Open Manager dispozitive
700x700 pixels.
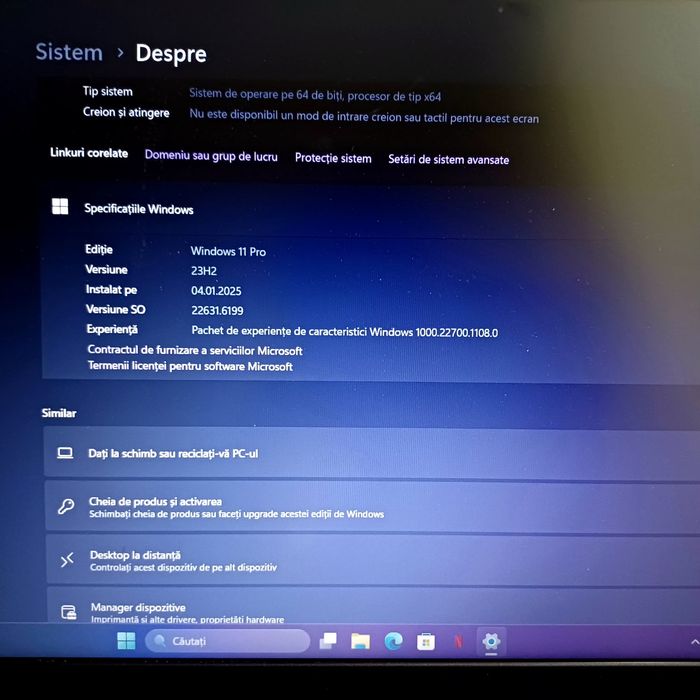[373, 607]
